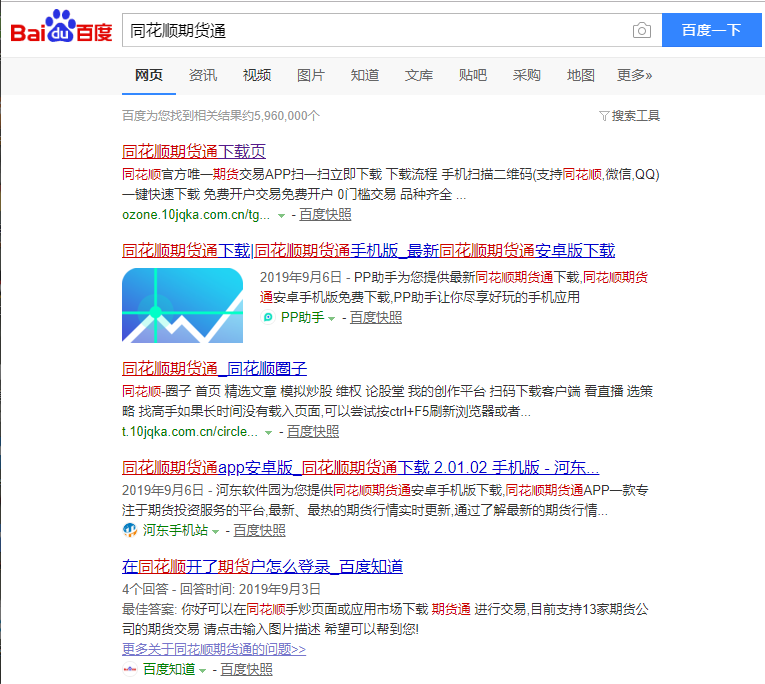Click the t.10jqka.com.cn/circle... URL
The height and width of the screenshot is (684, 765).
[190, 432]
